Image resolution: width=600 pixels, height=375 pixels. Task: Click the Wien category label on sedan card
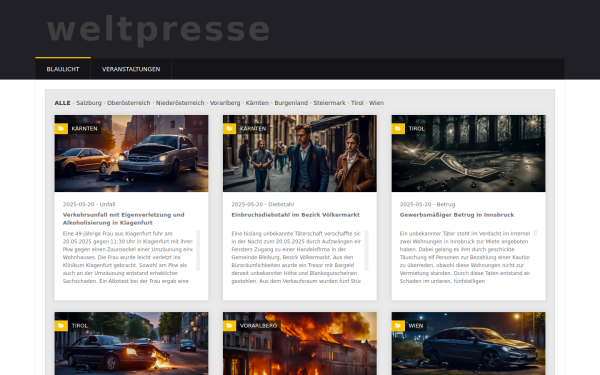(416, 326)
